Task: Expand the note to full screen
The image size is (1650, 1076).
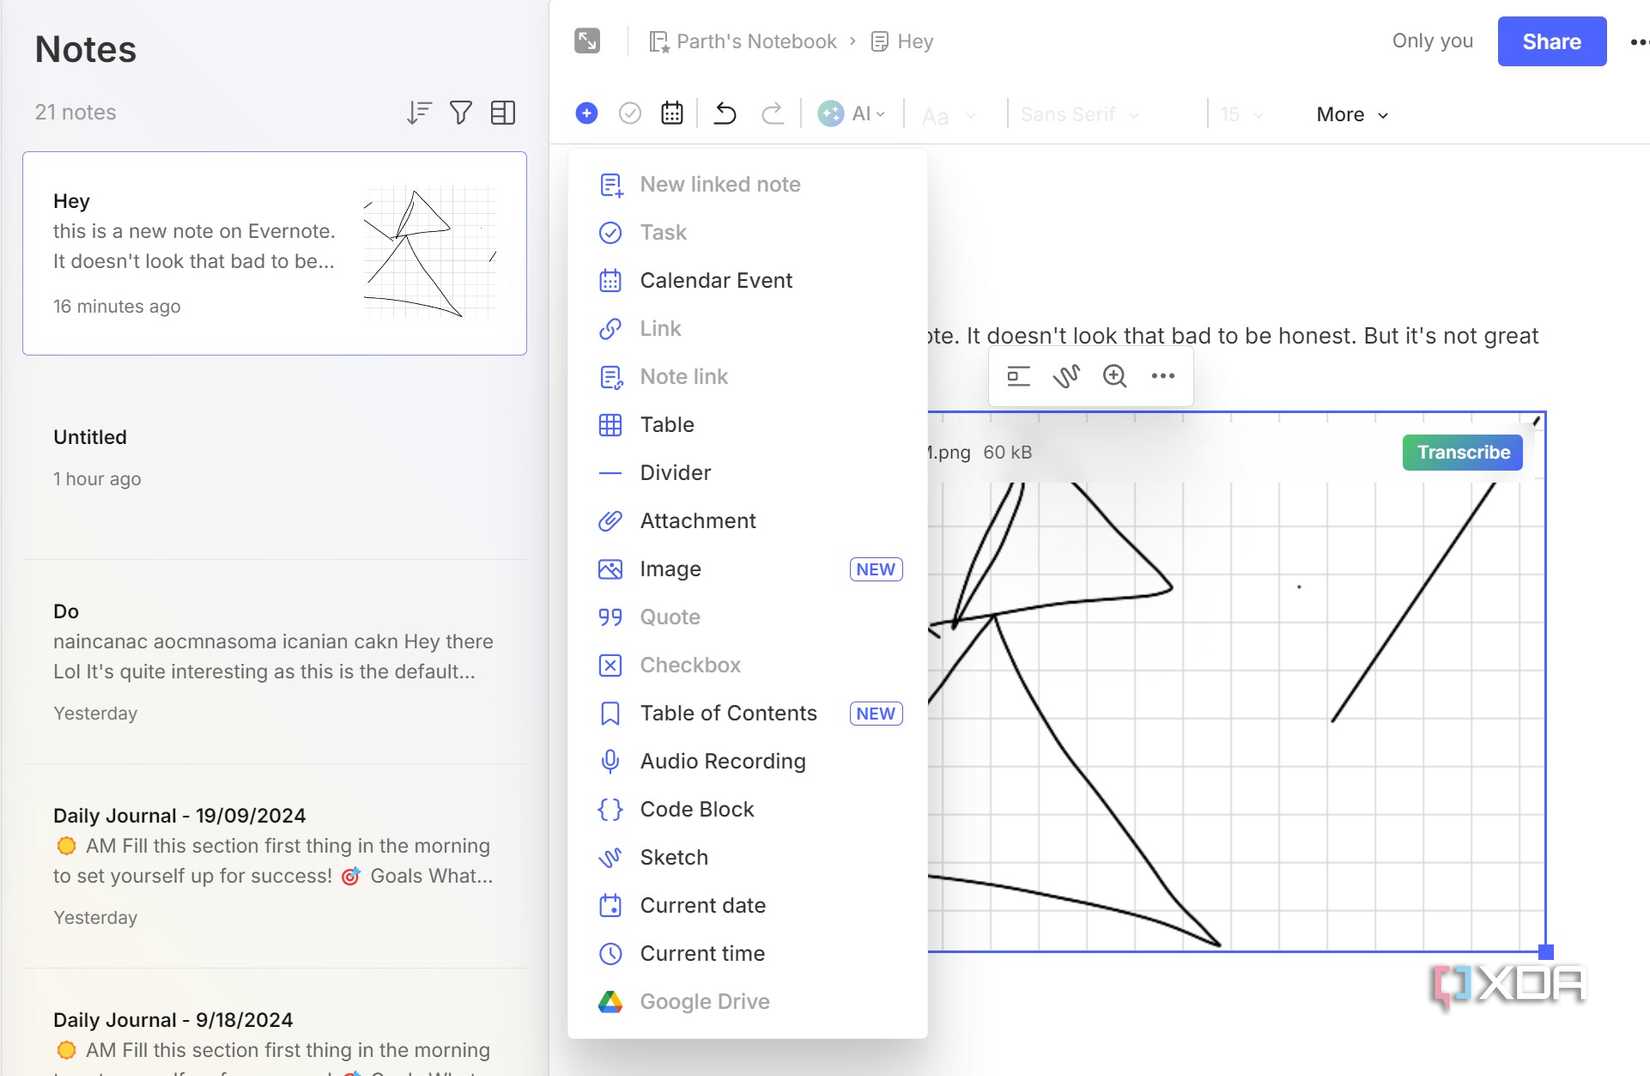Action: click(588, 41)
